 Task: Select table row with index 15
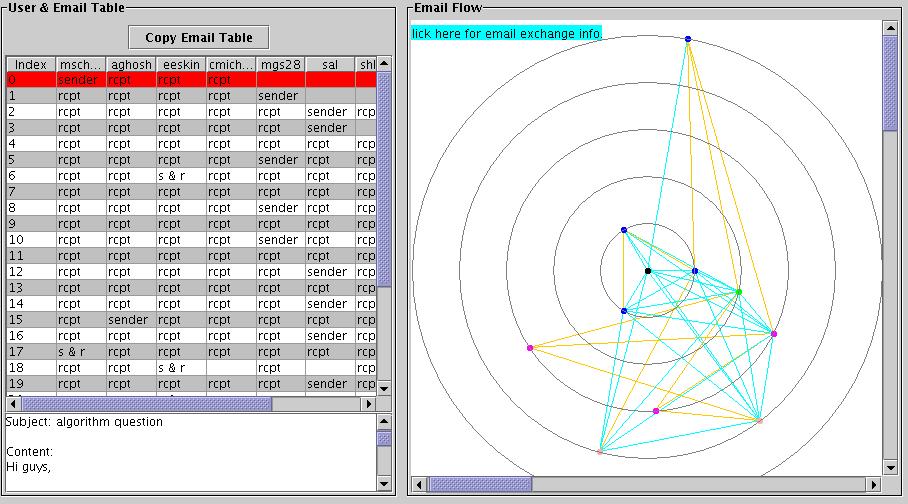point(191,320)
